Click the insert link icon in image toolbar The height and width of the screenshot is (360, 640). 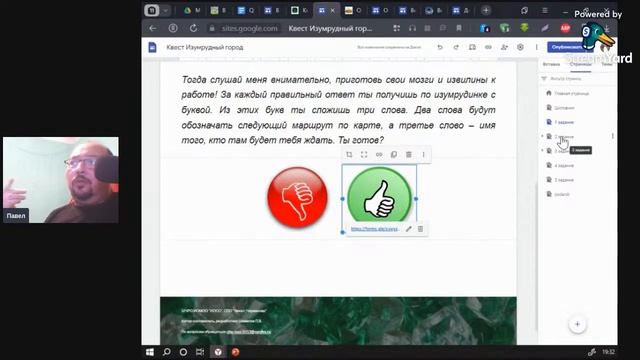click(x=379, y=154)
